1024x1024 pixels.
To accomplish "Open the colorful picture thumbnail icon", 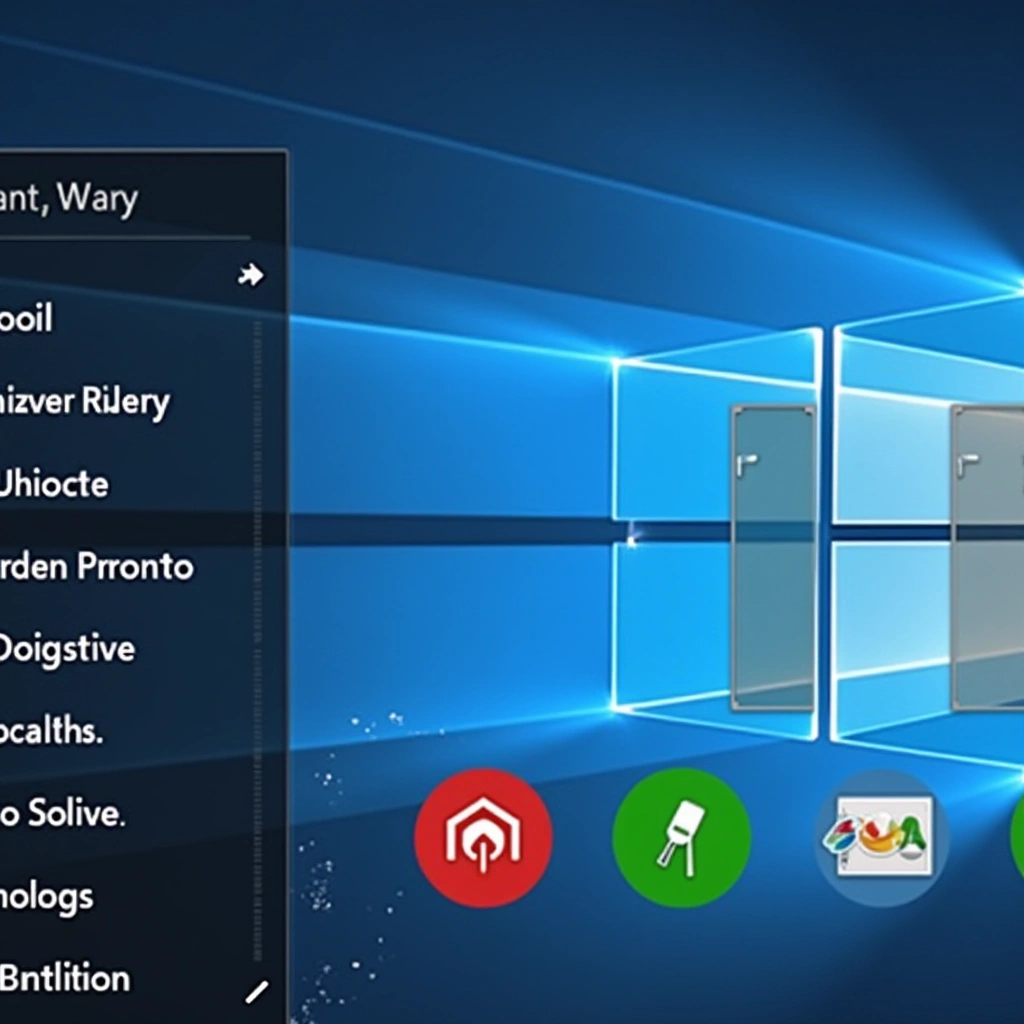I will [x=884, y=837].
